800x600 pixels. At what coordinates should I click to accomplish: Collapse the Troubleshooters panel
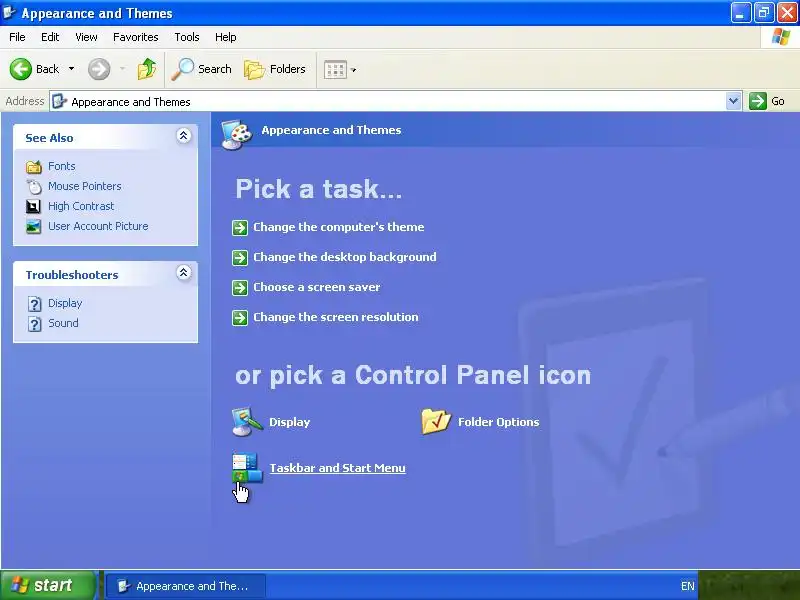(x=184, y=272)
